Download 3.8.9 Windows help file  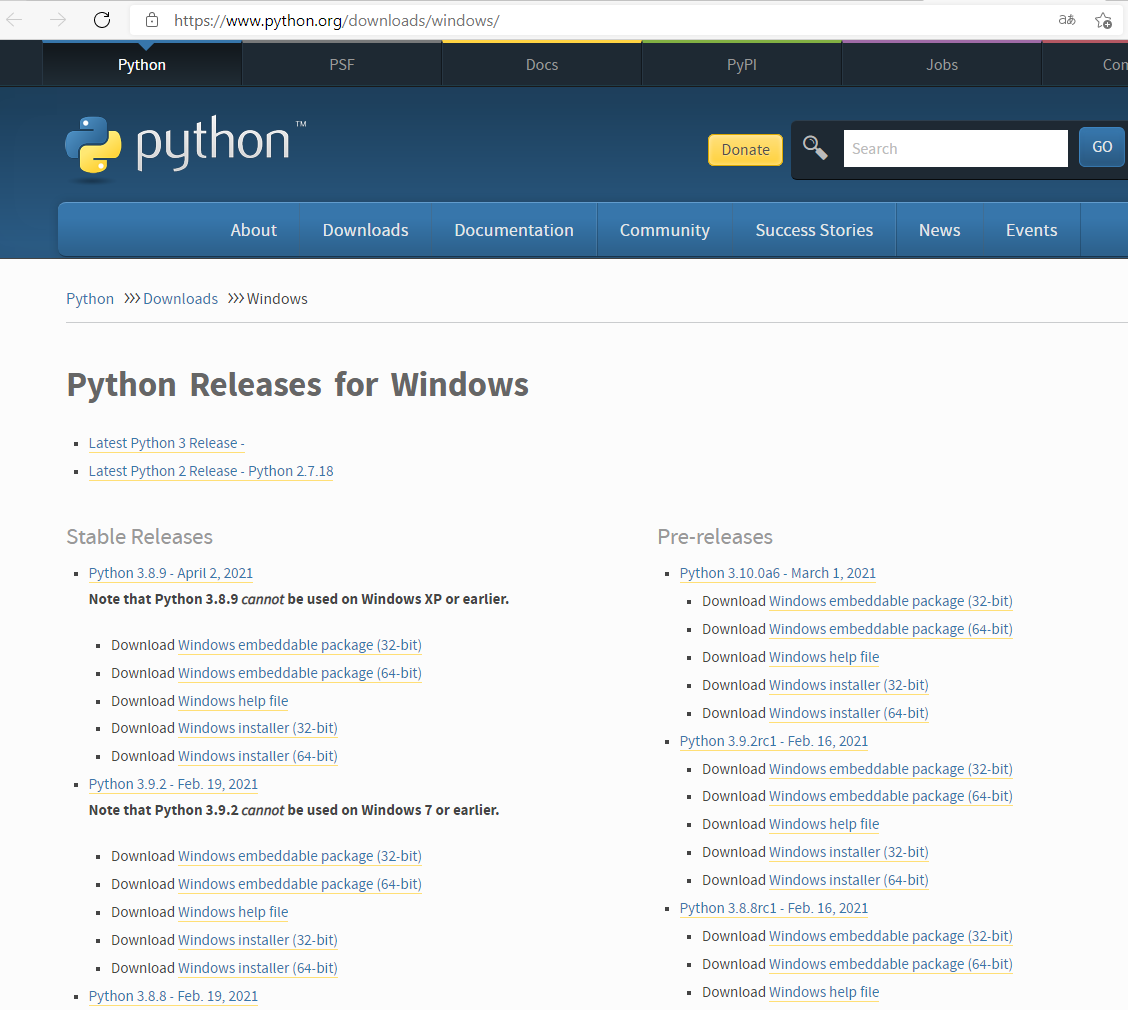point(233,701)
